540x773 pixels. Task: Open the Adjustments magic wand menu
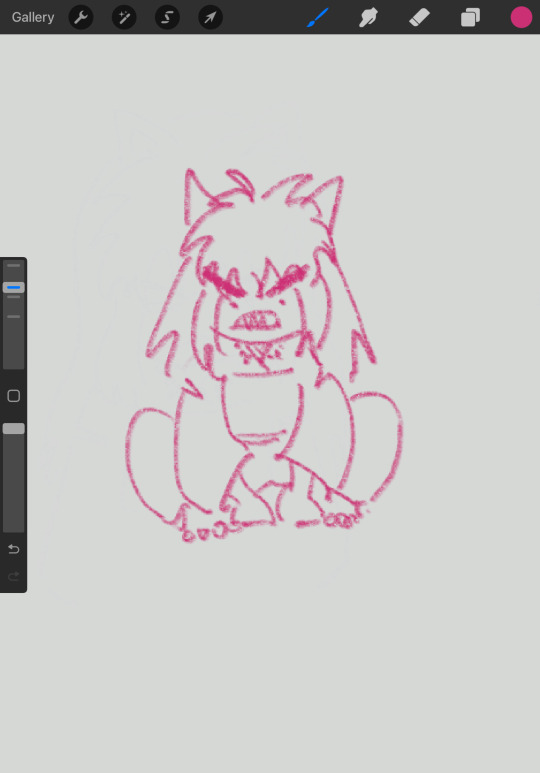(124, 17)
